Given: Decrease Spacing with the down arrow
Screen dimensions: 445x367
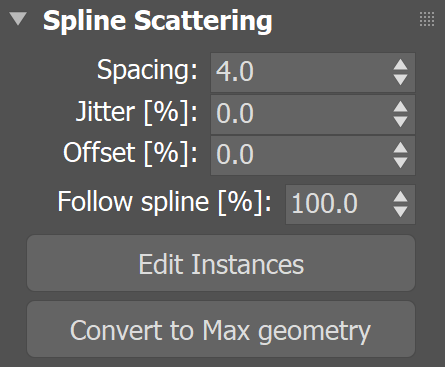Looking at the screenshot, I should (400, 79).
